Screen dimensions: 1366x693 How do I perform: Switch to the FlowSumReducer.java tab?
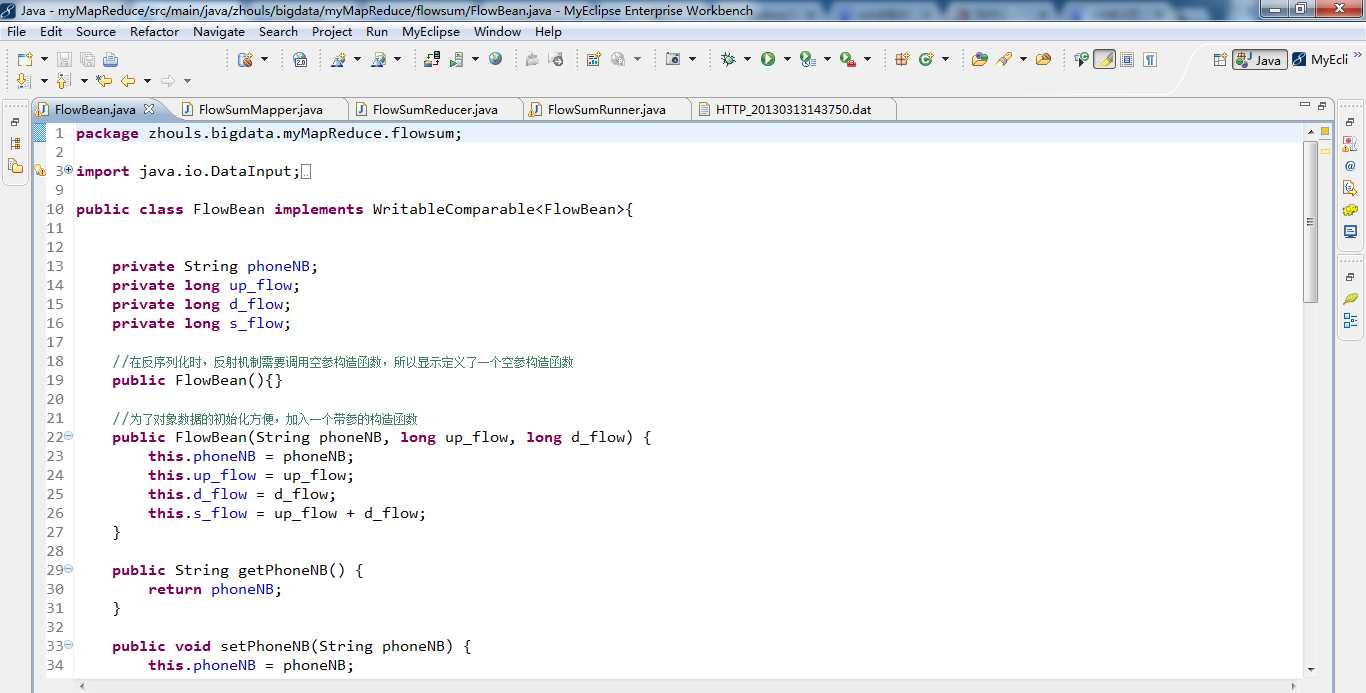(435, 109)
